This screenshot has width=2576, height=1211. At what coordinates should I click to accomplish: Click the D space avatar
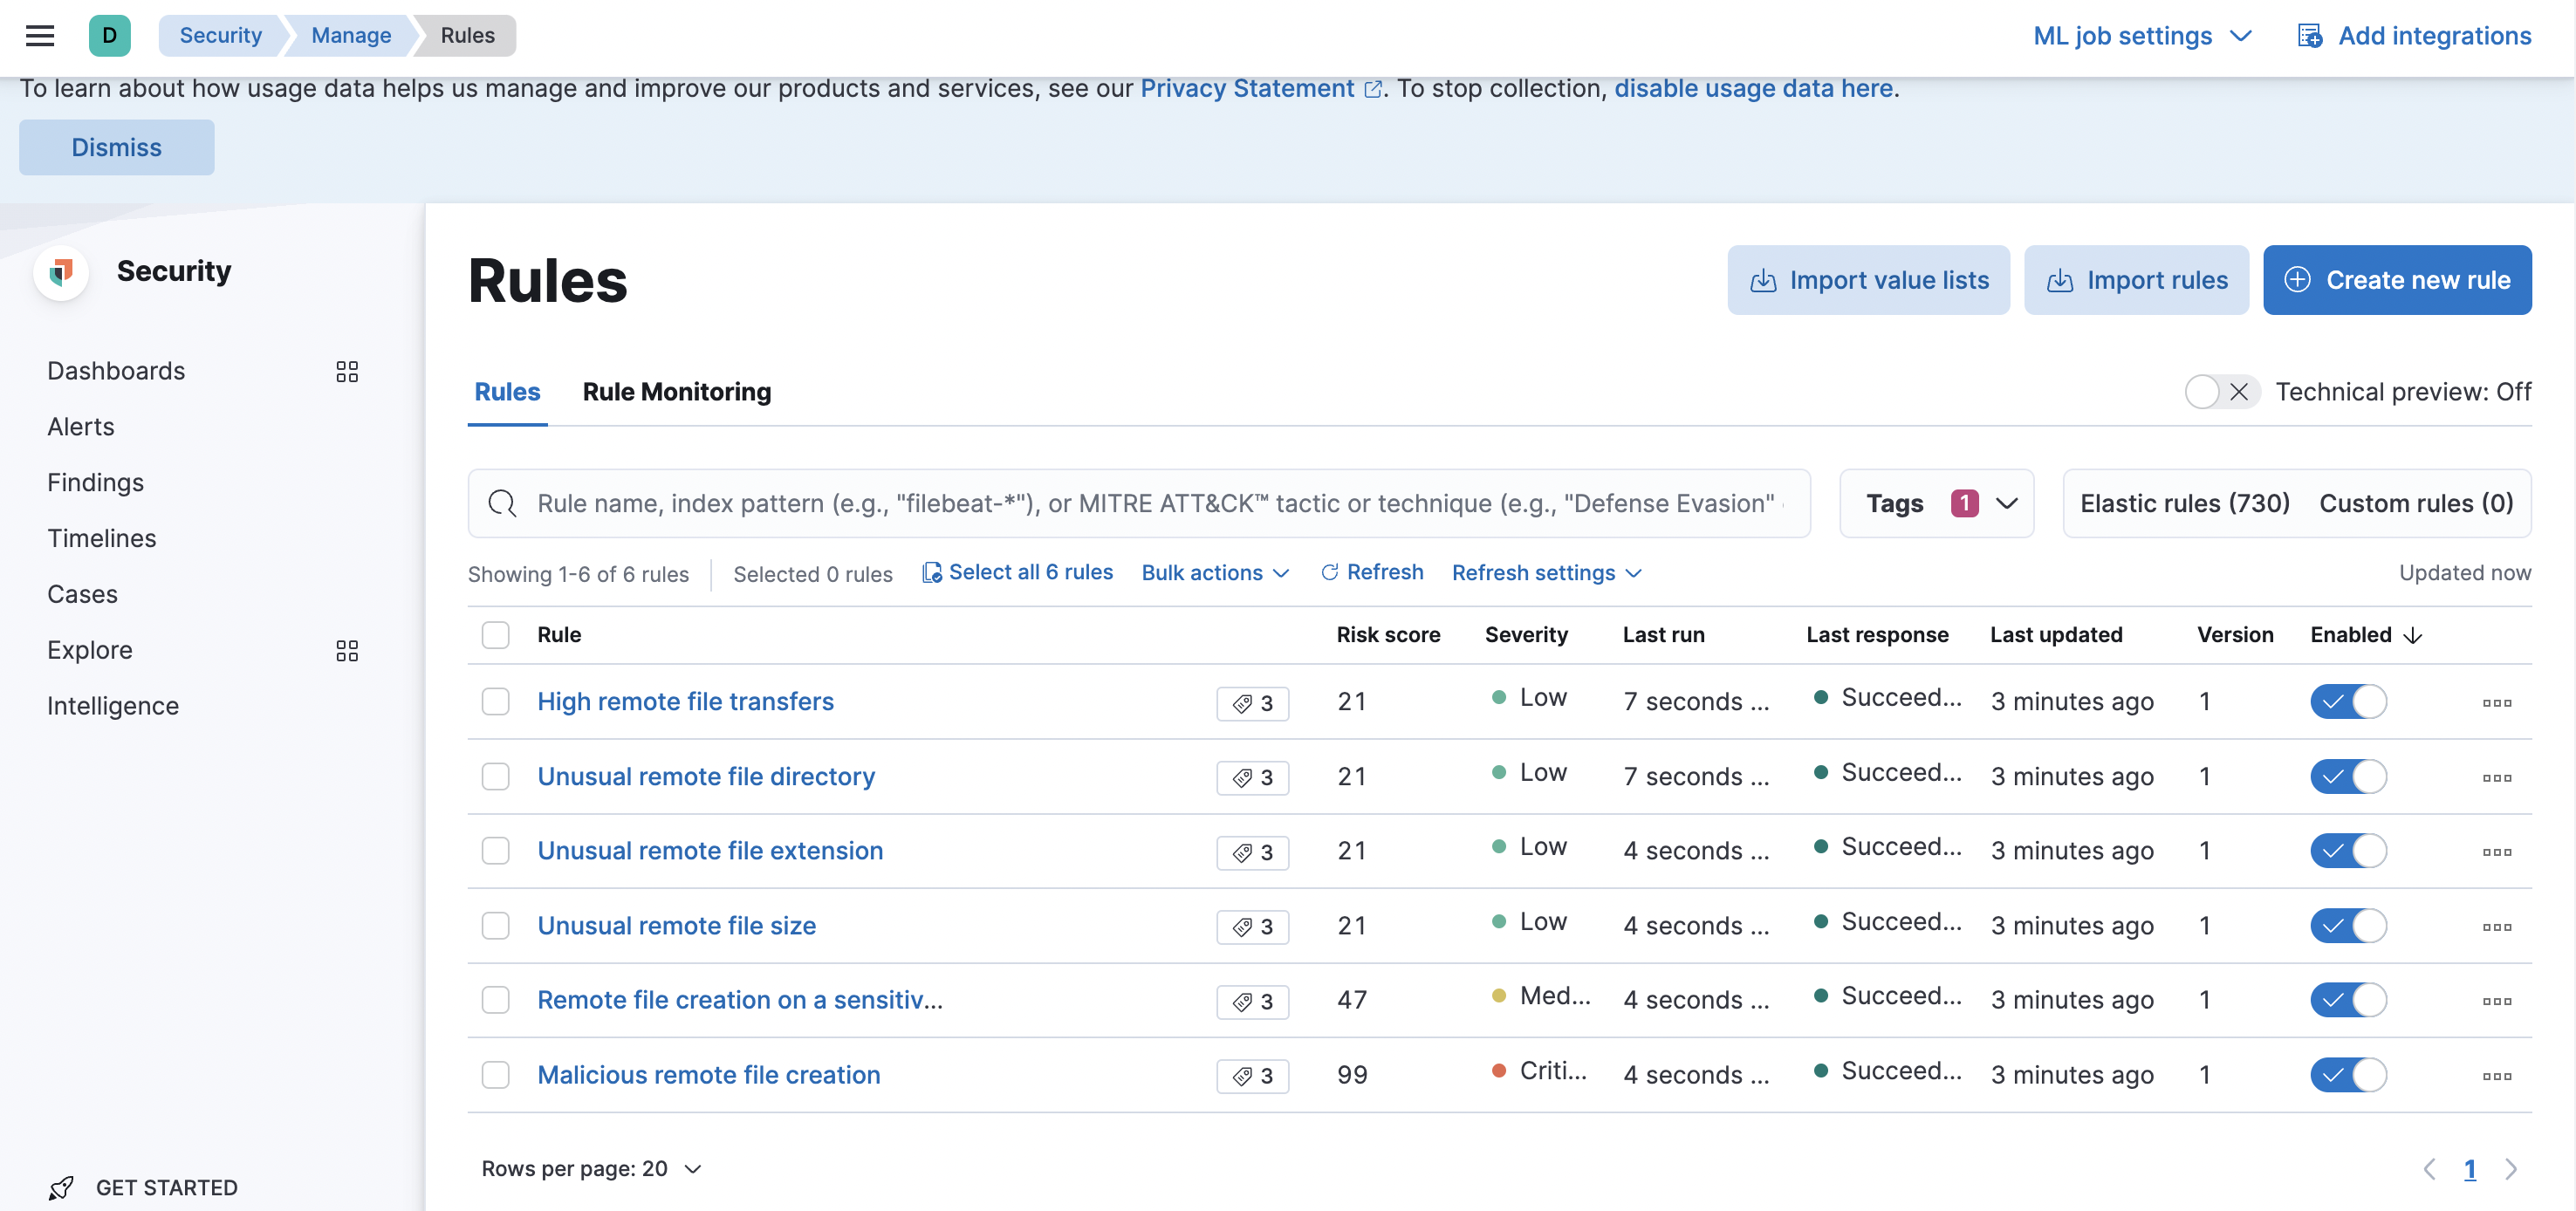tap(109, 36)
